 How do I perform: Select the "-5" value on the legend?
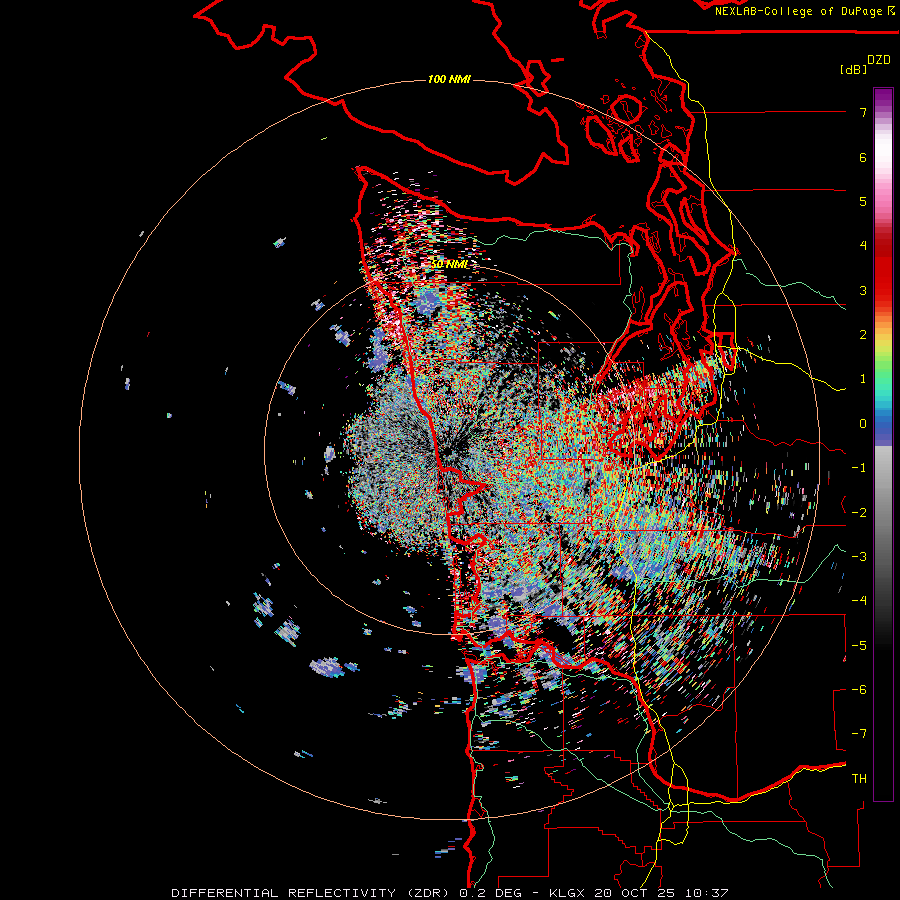tap(859, 646)
